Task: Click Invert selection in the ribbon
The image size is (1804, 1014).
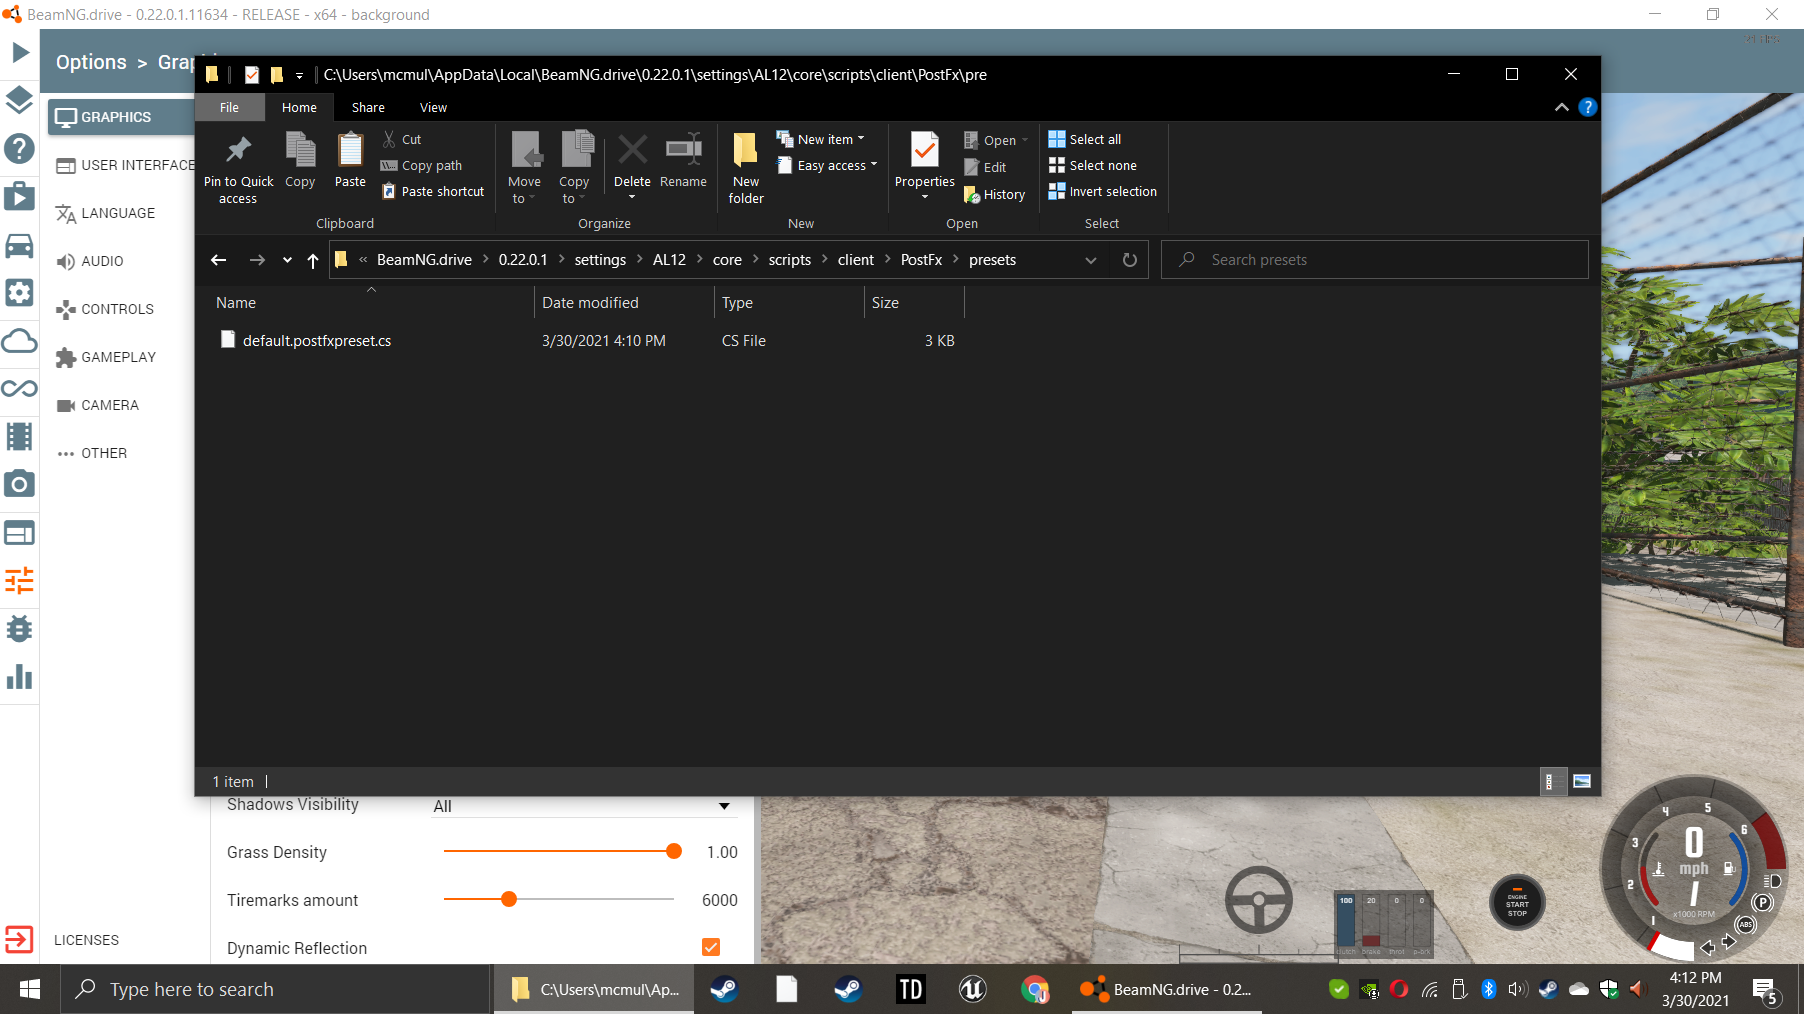Action: tap(1103, 191)
